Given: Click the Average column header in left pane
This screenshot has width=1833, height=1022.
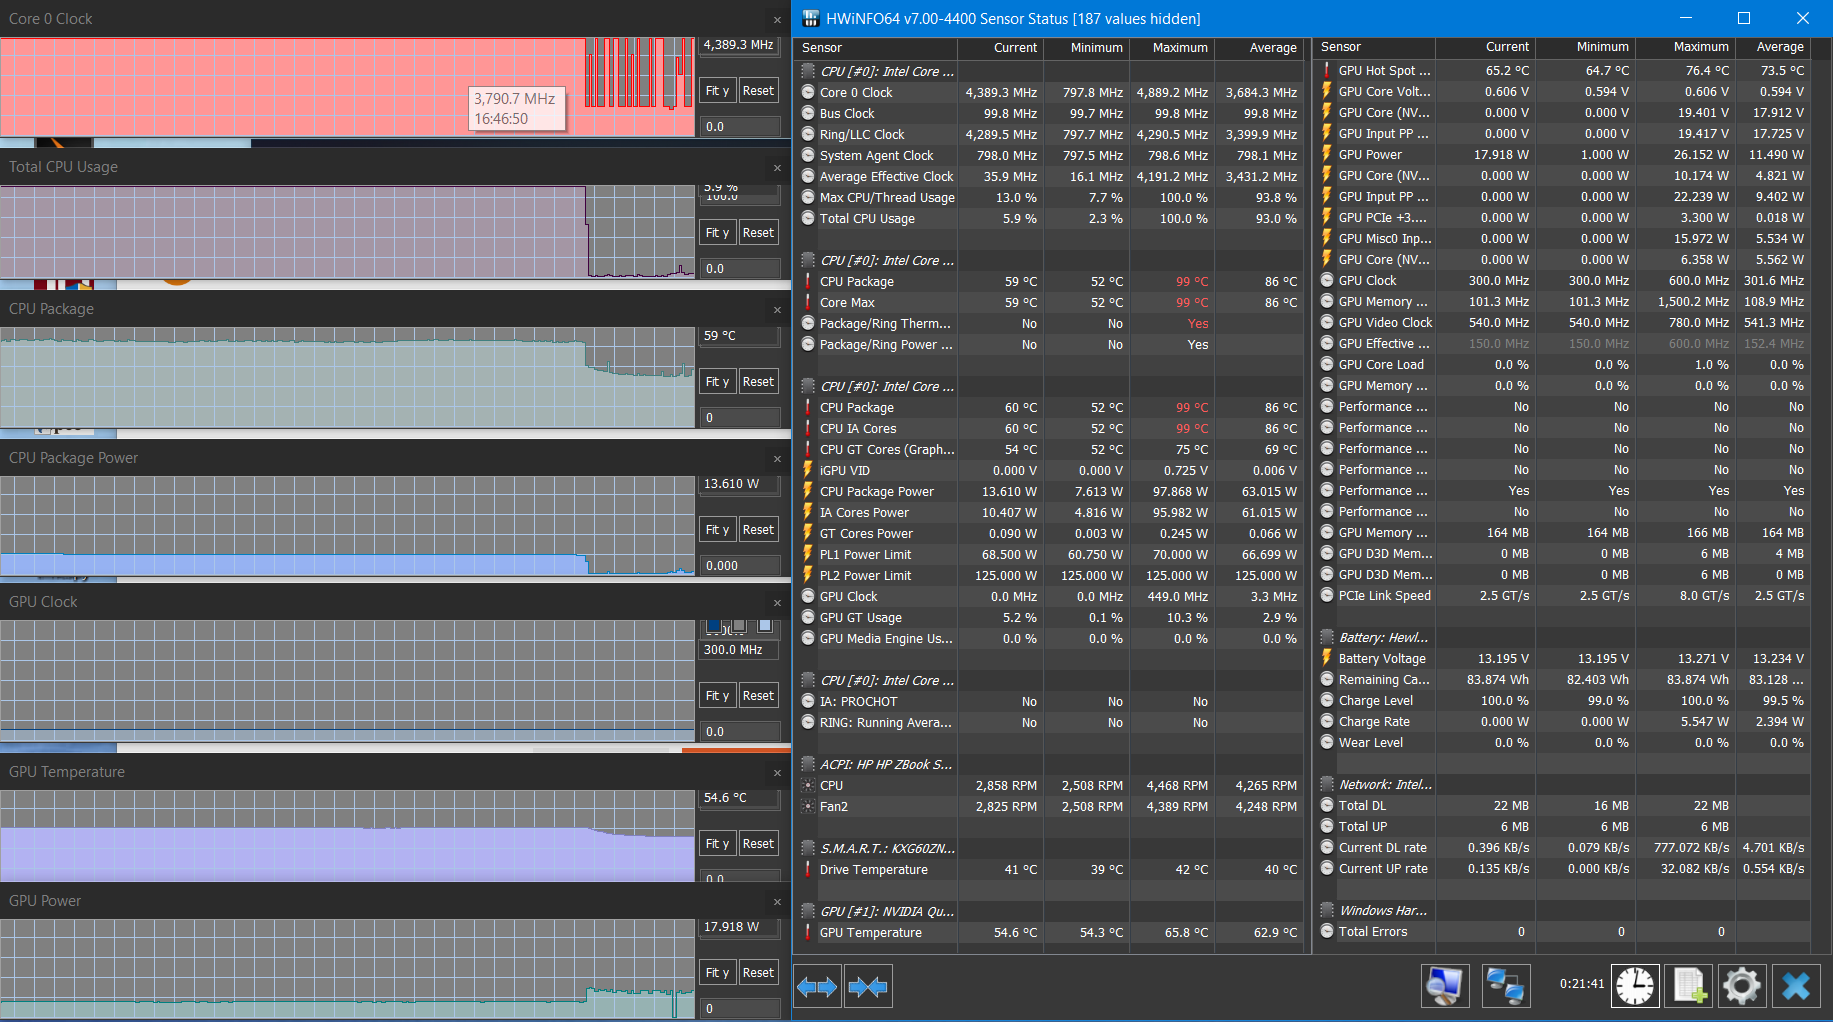Looking at the screenshot, I should tap(1259, 48).
